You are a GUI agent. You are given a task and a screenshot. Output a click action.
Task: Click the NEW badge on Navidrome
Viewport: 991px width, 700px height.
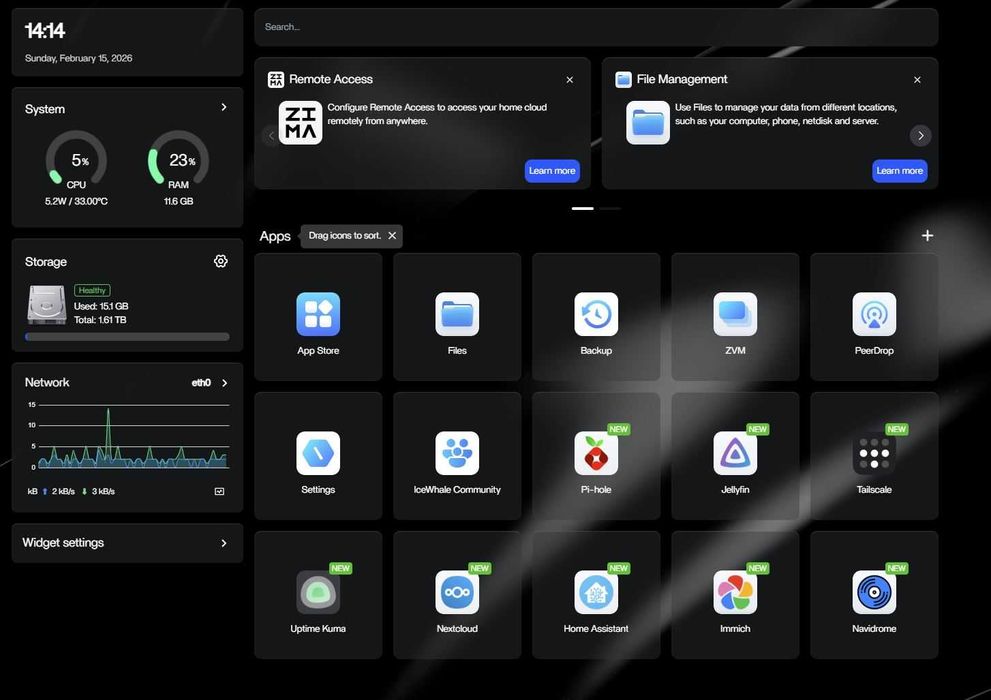896,568
